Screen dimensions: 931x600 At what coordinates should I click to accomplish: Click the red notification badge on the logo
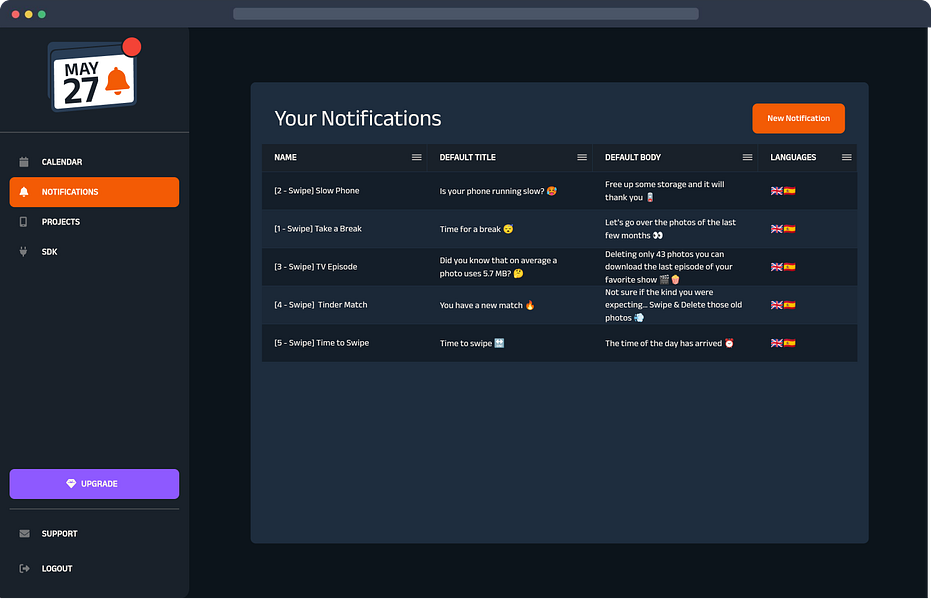131,45
